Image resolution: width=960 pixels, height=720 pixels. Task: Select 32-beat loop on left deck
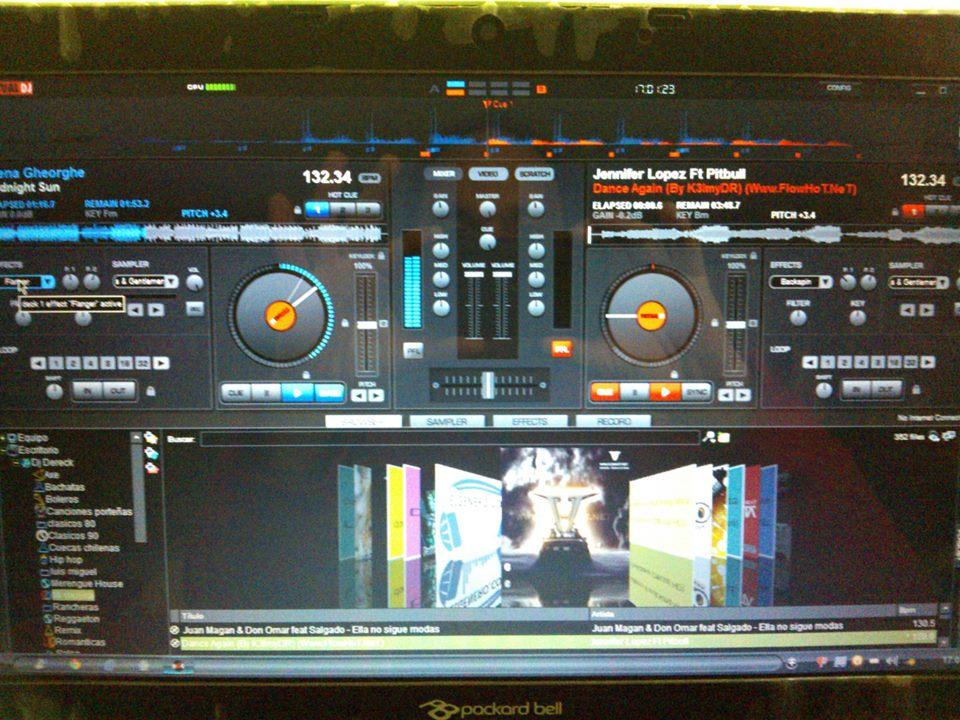143,364
